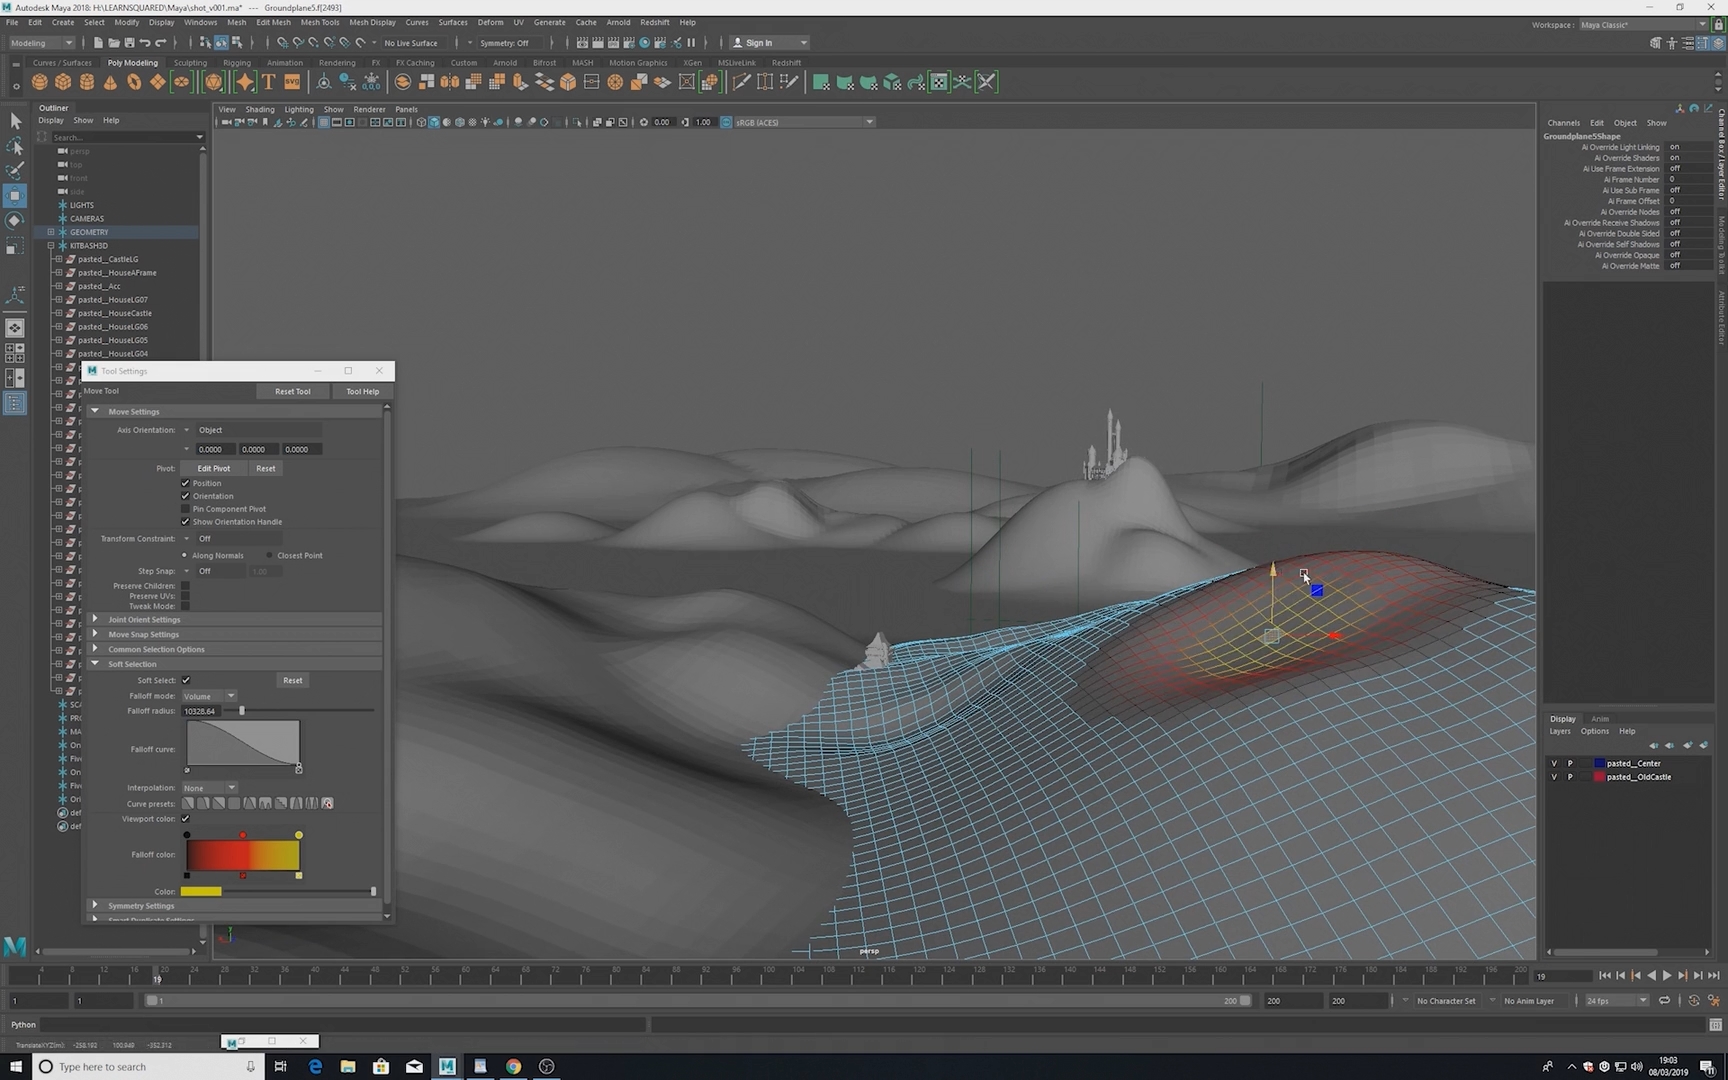Screen dimensions: 1728x1080
Task: Click the Type text tool shelf icon
Action: [x=268, y=82]
